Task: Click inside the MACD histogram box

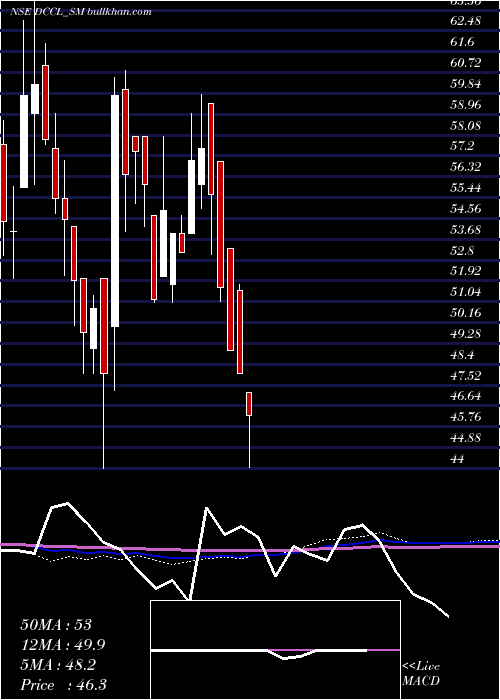Action: point(275,650)
